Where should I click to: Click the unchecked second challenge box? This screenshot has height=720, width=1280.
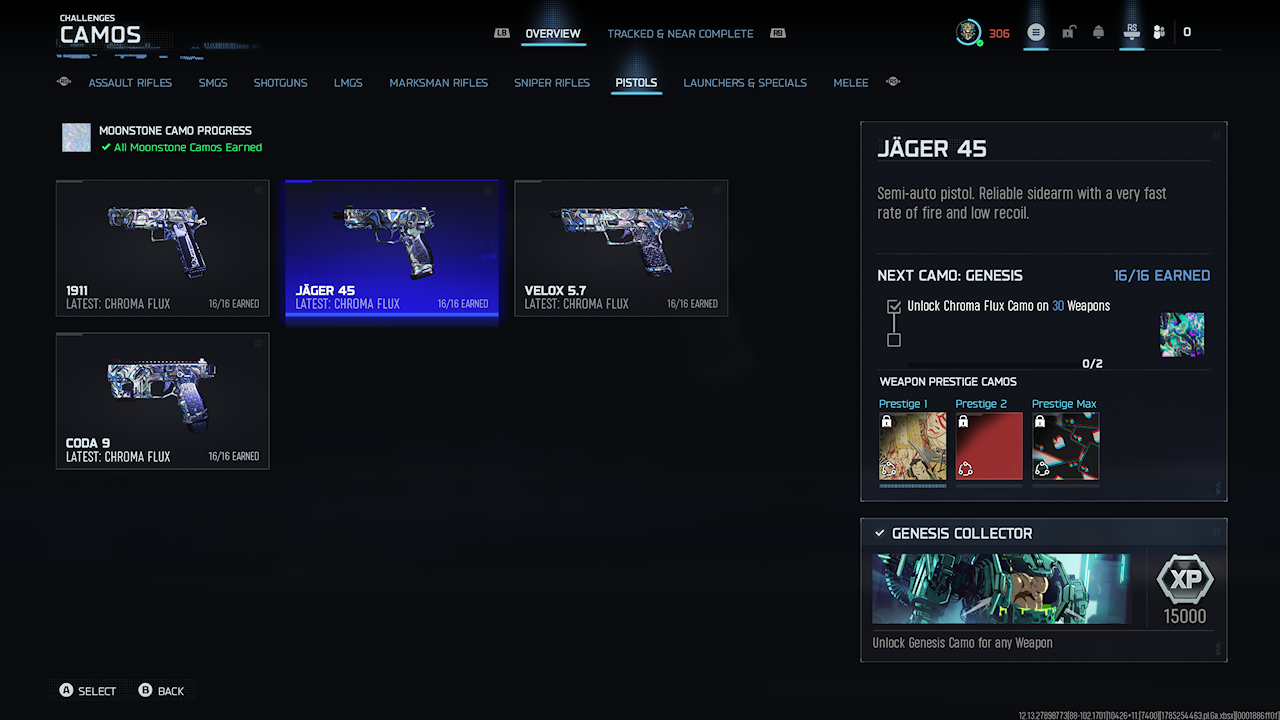[894, 340]
